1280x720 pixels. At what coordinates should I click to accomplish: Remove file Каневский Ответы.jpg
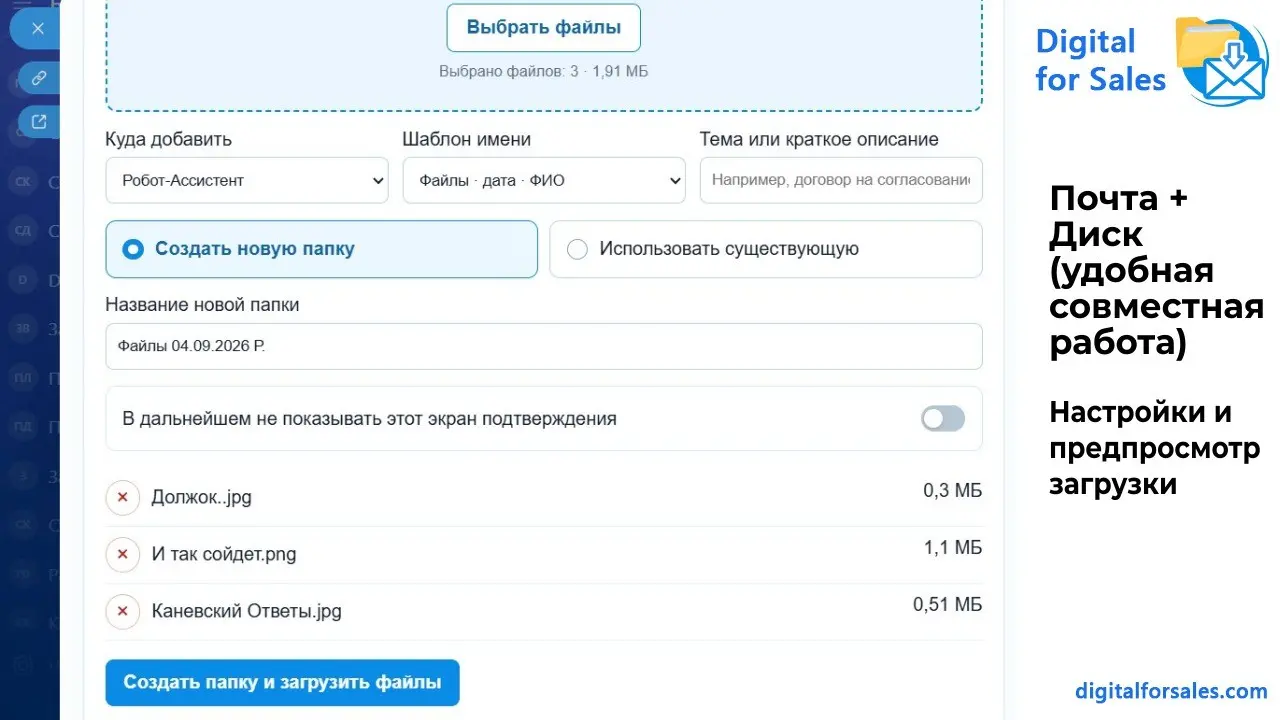pos(123,611)
